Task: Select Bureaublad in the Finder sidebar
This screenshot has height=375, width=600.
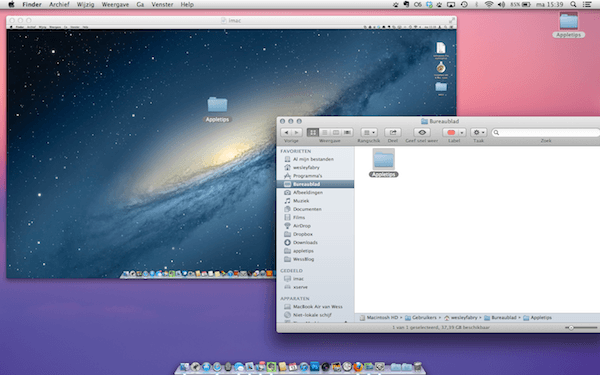Action: click(x=315, y=184)
